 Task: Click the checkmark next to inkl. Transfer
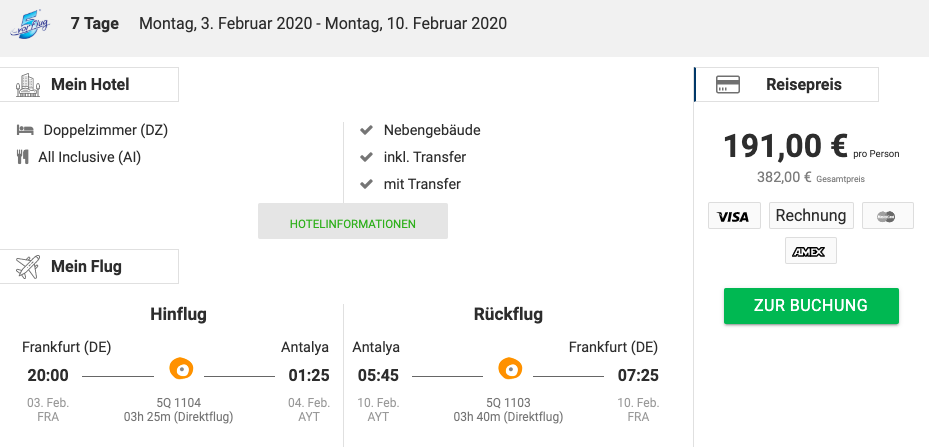[367, 157]
